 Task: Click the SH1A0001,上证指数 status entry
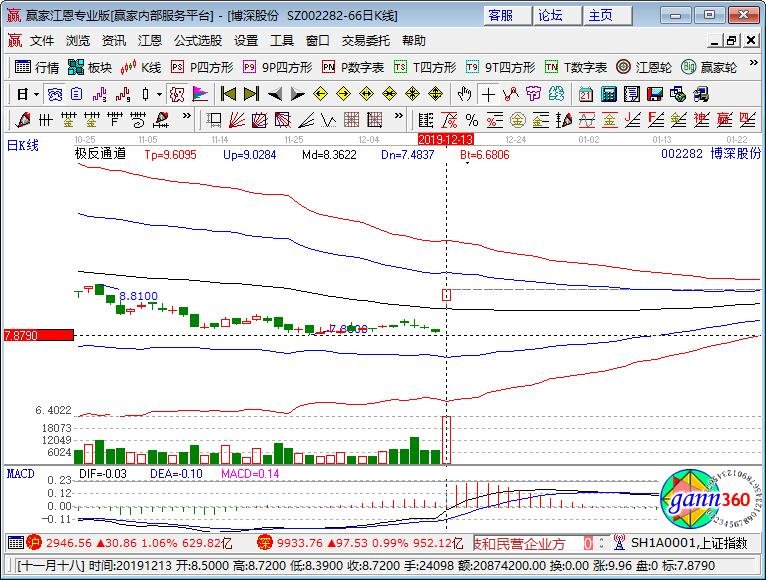(x=689, y=542)
